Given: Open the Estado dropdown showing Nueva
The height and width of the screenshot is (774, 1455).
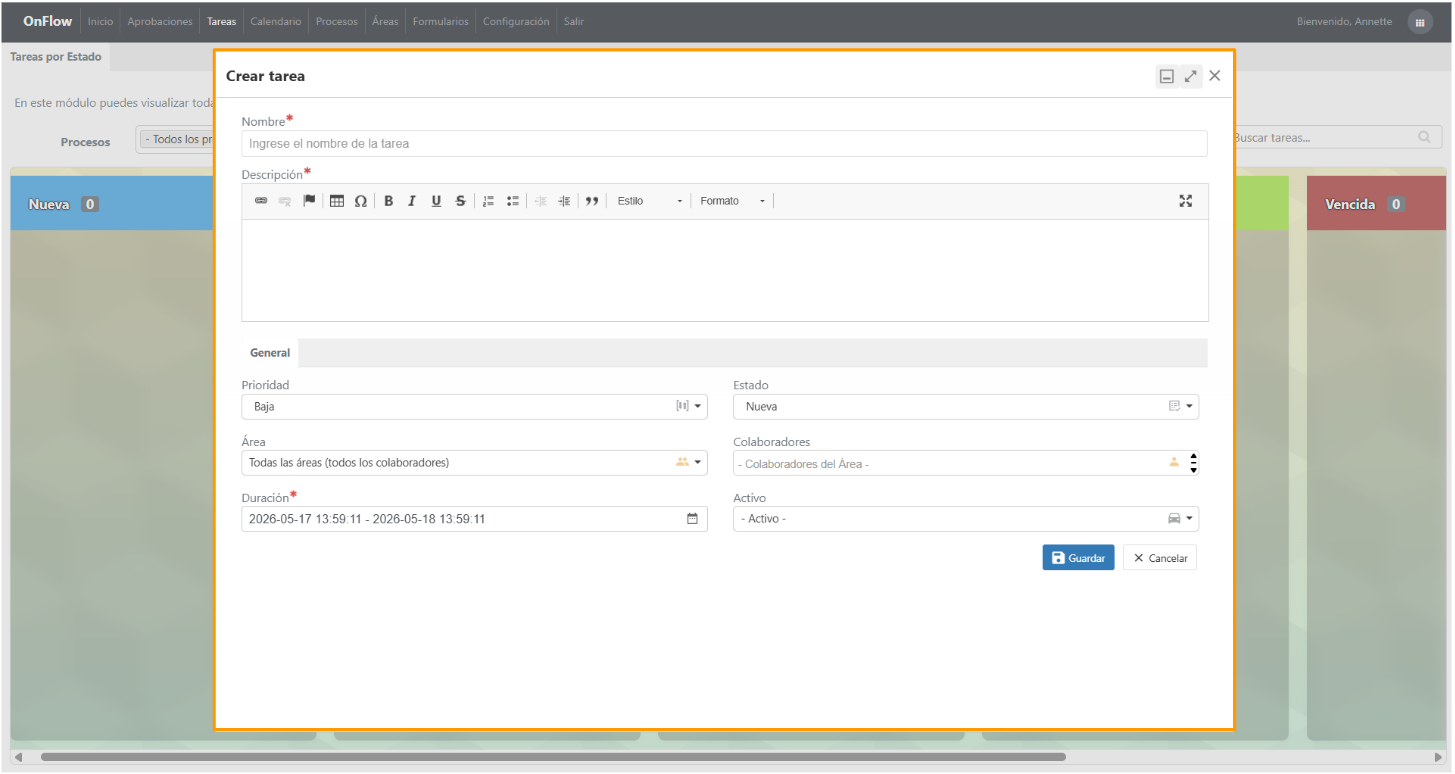Looking at the screenshot, I should tap(966, 407).
